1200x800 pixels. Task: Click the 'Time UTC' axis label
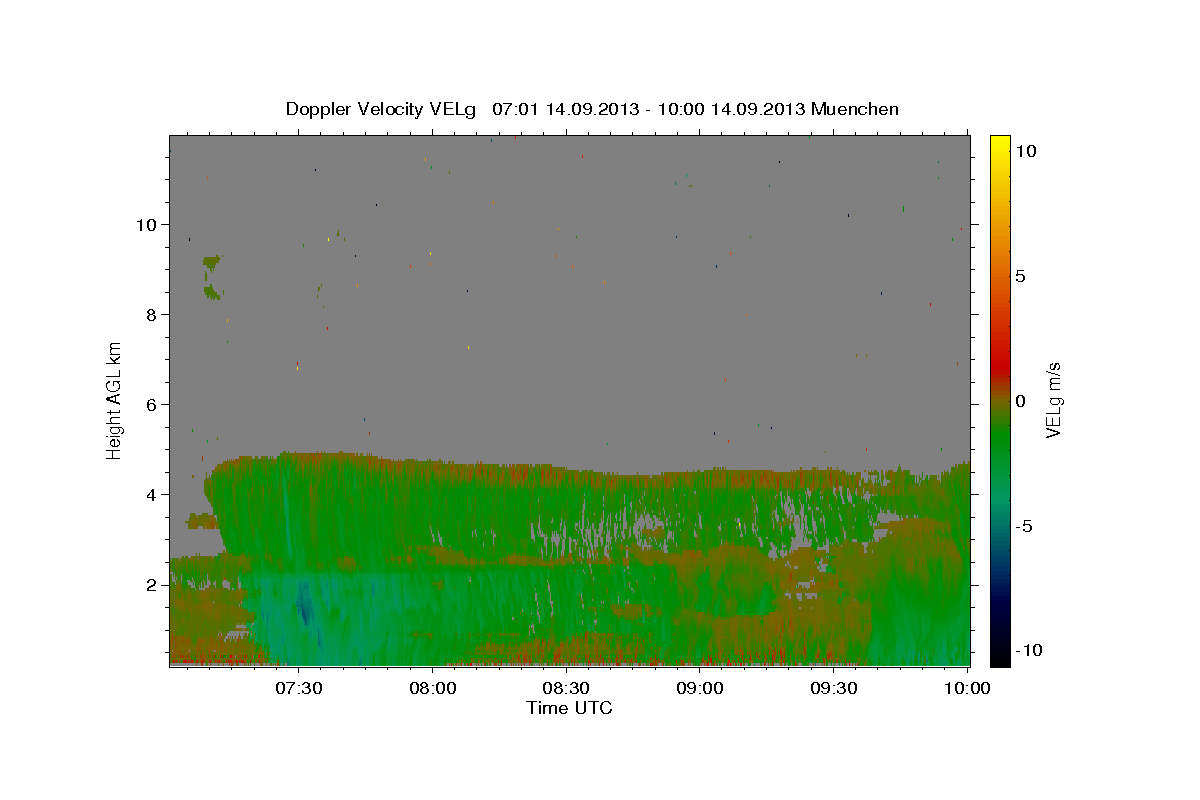pos(569,708)
